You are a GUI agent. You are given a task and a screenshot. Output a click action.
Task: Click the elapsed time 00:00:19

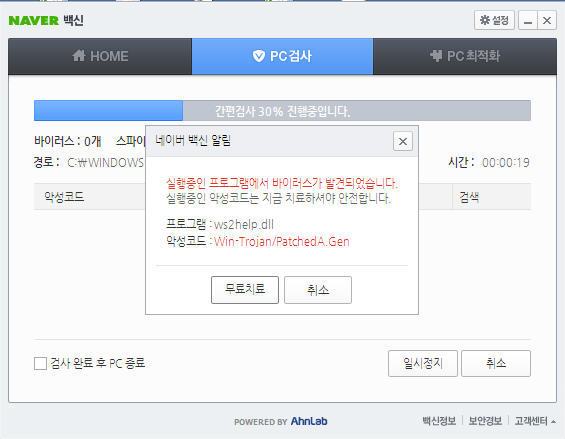coord(506,163)
